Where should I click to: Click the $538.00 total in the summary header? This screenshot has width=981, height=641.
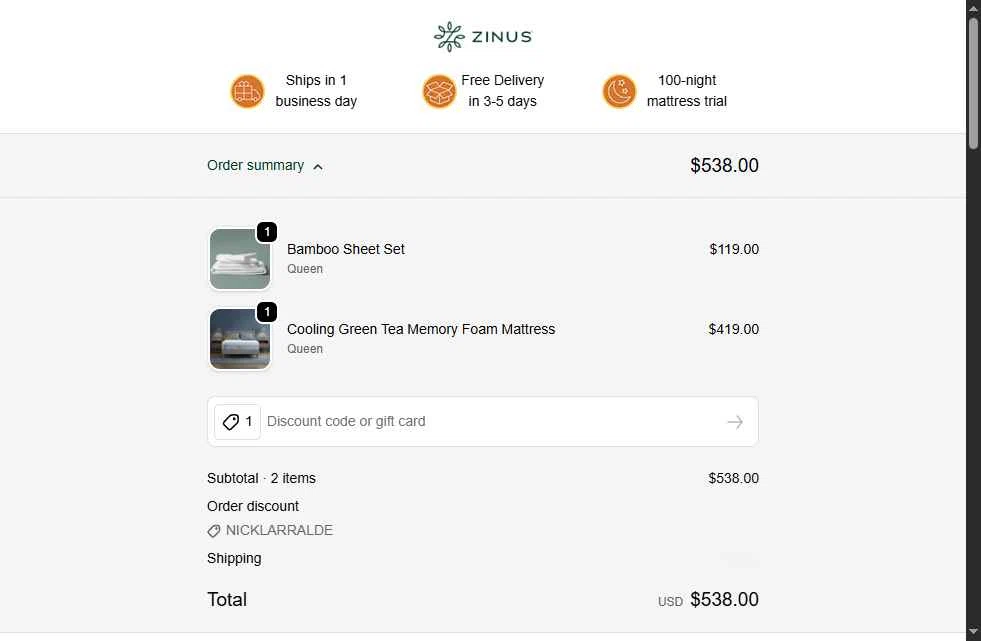pyautogui.click(x=724, y=166)
